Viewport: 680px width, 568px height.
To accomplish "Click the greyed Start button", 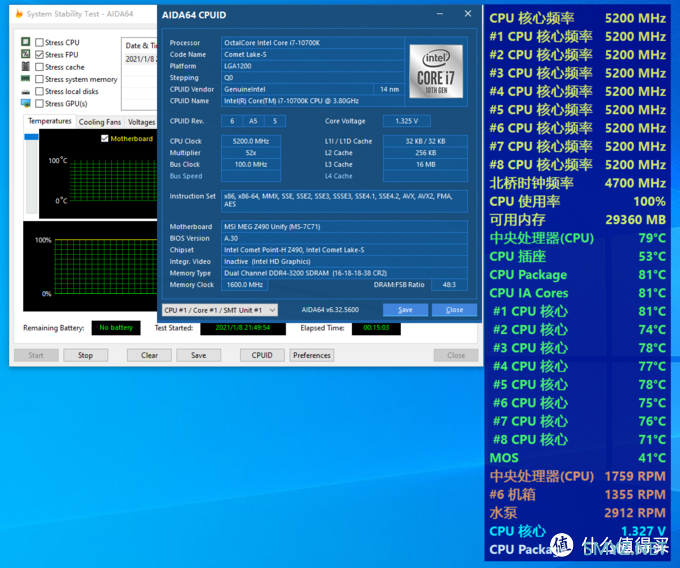I will 36,355.
